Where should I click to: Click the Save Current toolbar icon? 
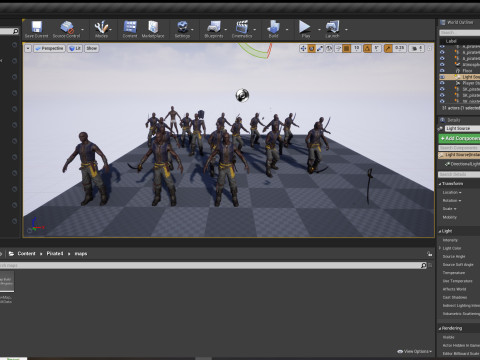[x=36, y=29]
